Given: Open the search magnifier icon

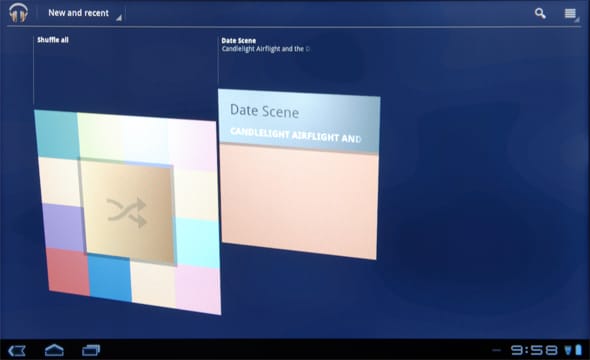Looking at the screenshot, I should (540, 14).
